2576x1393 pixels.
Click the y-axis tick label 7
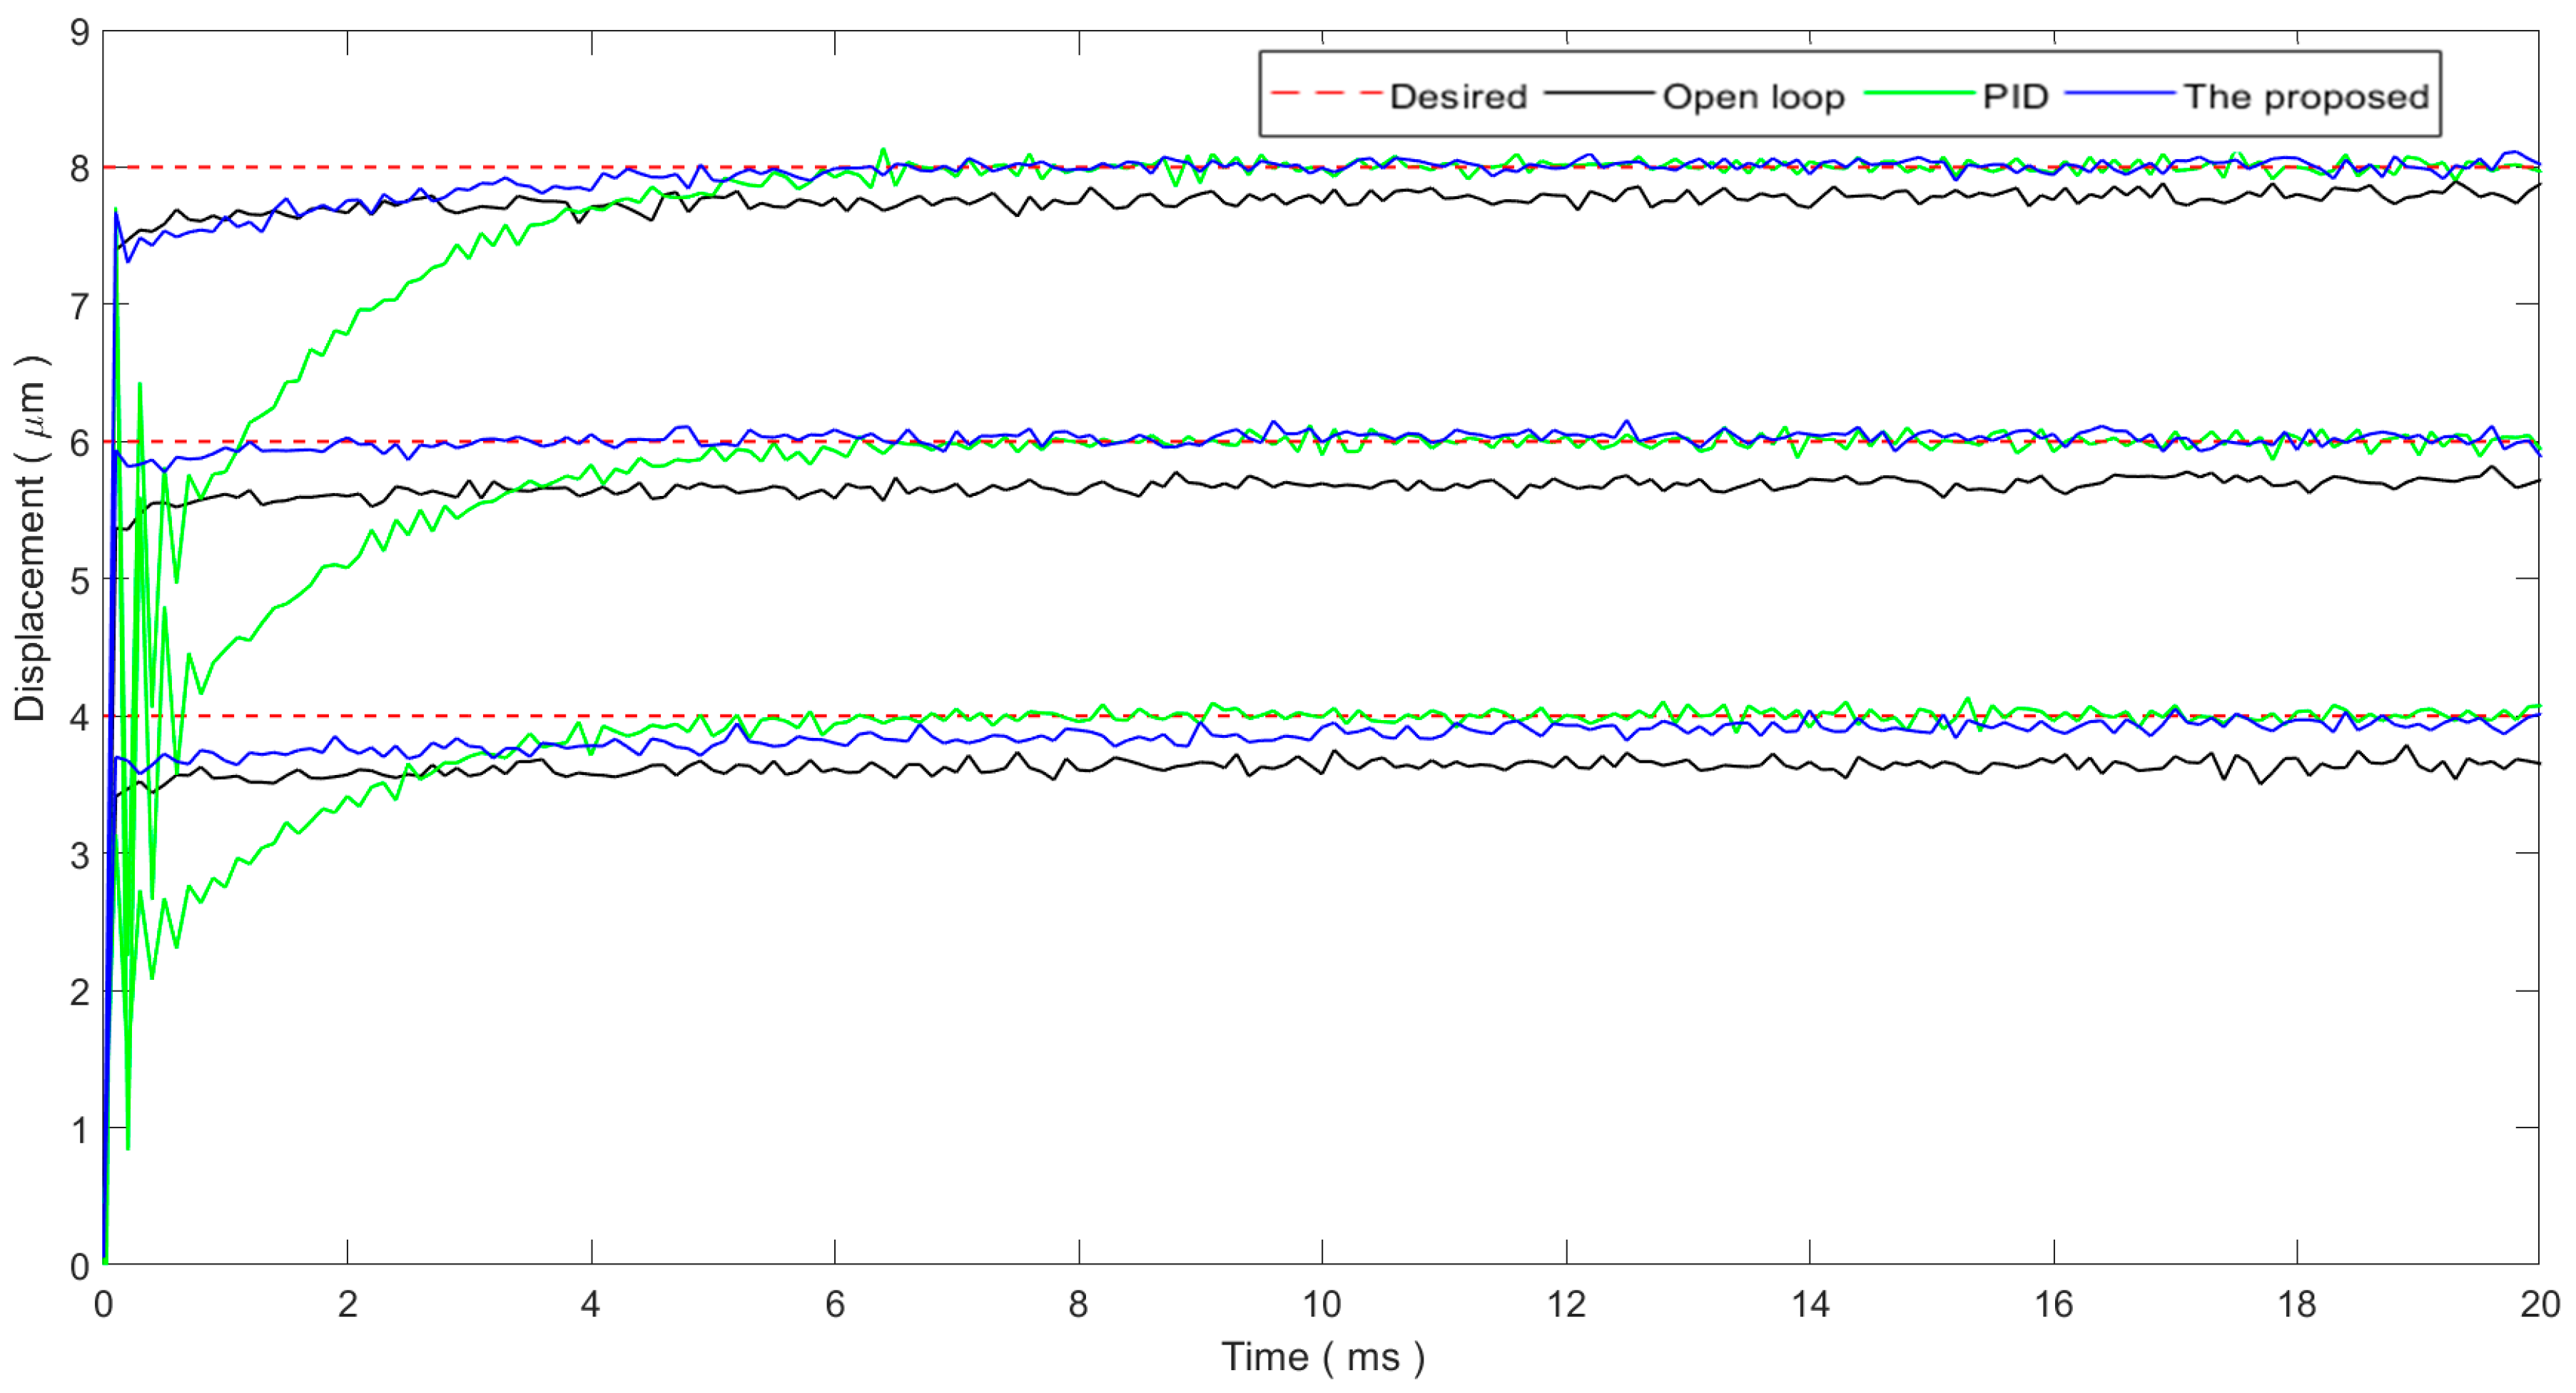coord(80,306)
